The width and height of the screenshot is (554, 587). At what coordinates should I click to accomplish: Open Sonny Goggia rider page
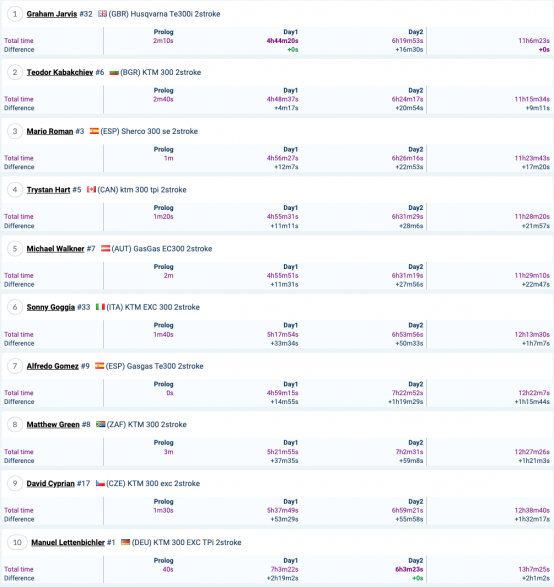pos(51,307)
